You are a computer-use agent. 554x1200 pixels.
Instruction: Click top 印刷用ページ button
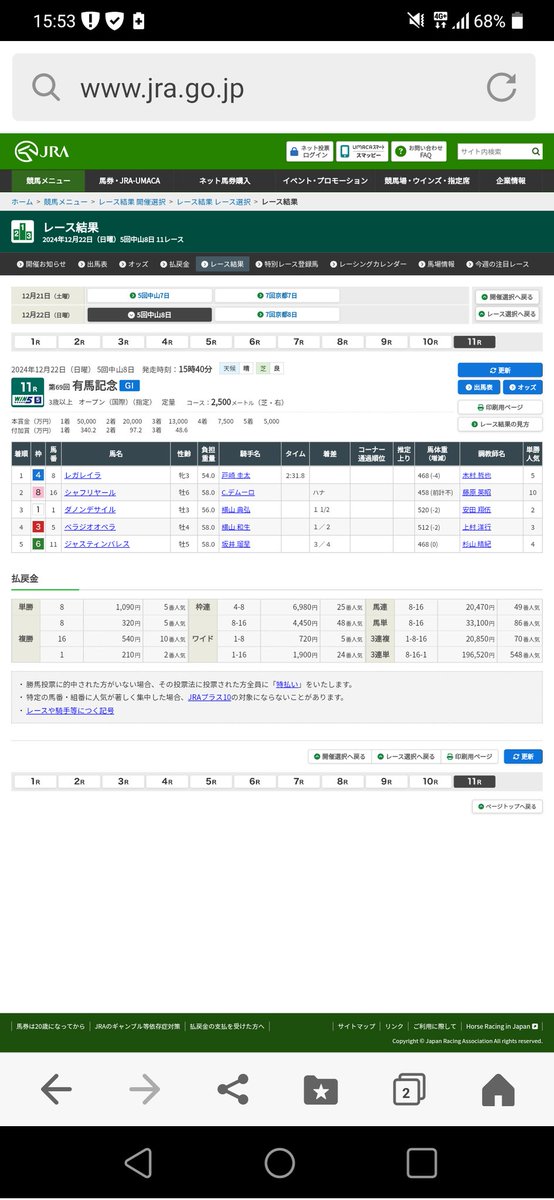pos(500,407)
